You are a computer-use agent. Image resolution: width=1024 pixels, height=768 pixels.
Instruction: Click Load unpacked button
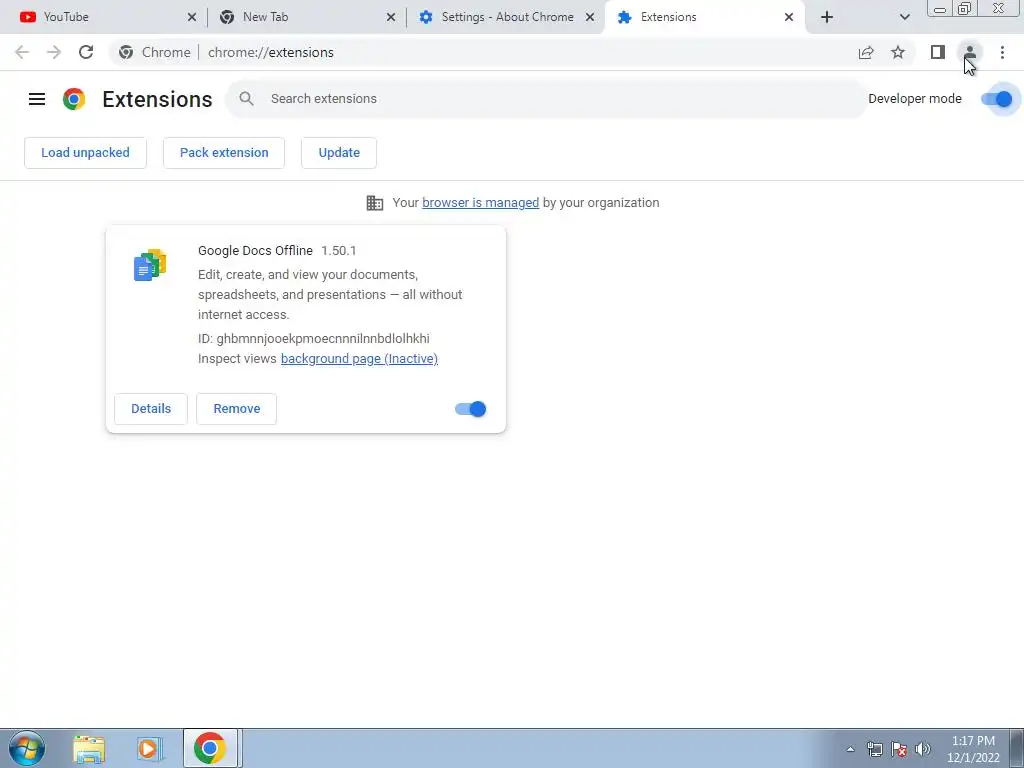tap(86, 153)
